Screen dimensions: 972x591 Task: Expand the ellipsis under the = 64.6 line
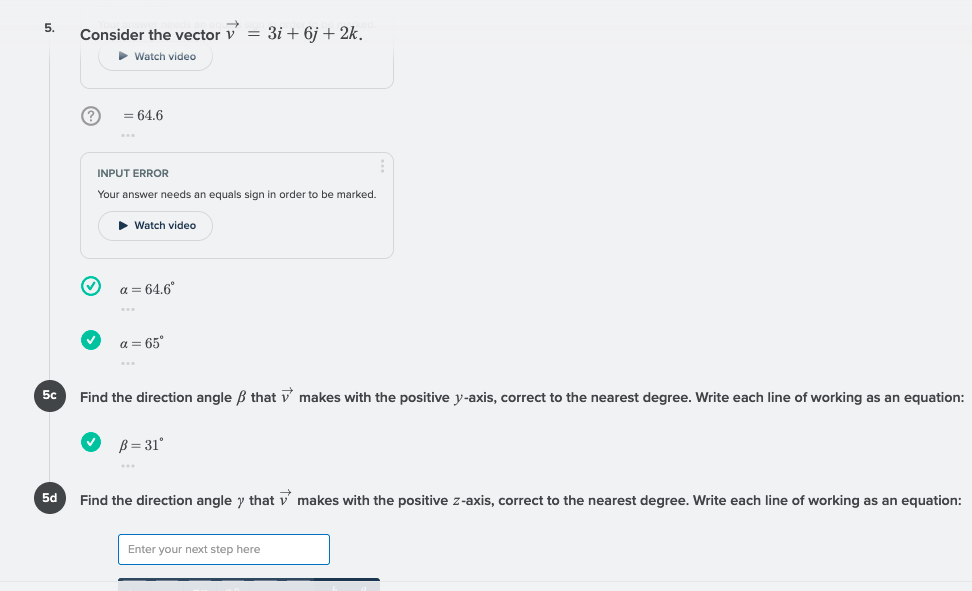[x=128, y=135]
